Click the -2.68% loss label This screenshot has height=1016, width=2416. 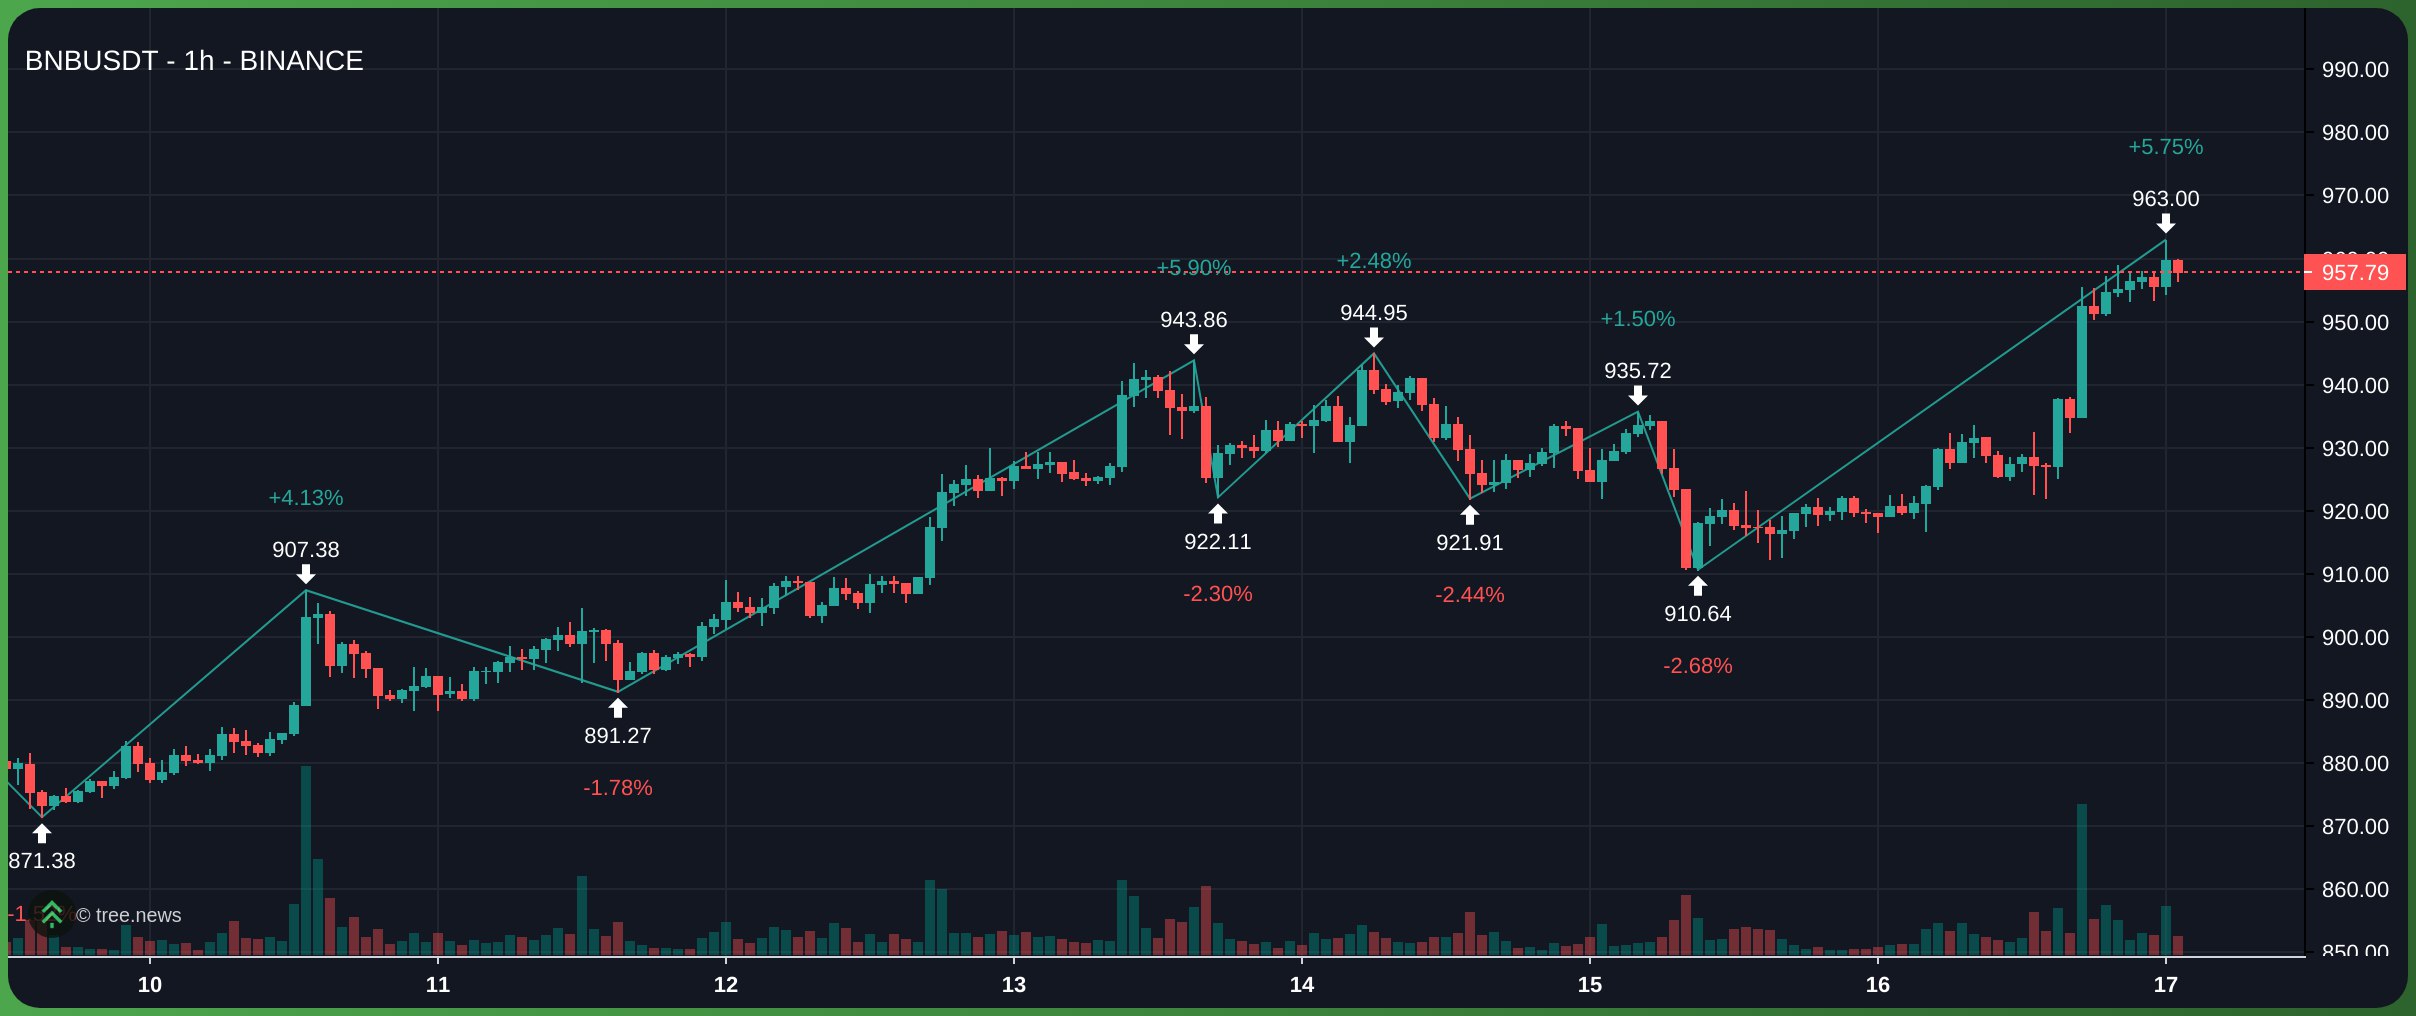coord(1697,666)
